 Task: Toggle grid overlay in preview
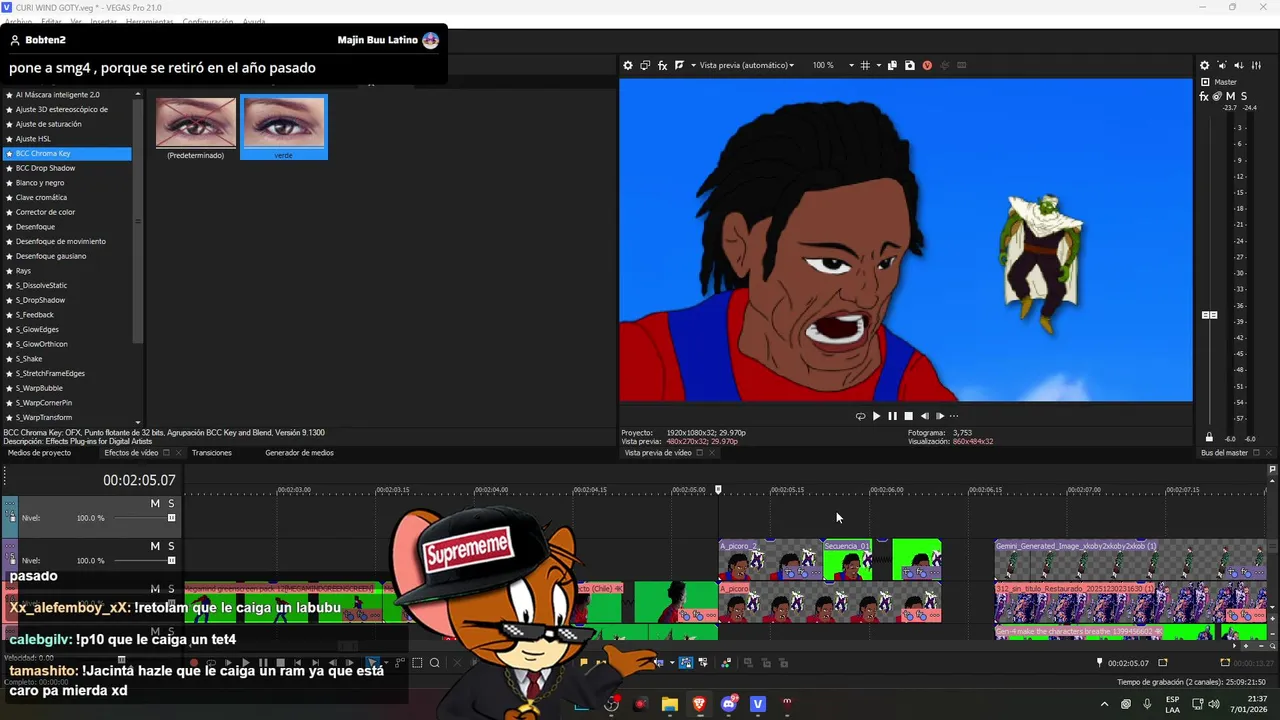(x=865, y=65)
